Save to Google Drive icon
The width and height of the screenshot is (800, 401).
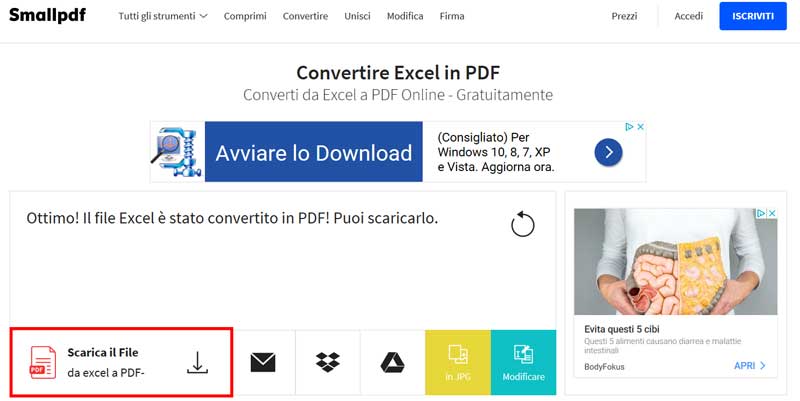392,362
